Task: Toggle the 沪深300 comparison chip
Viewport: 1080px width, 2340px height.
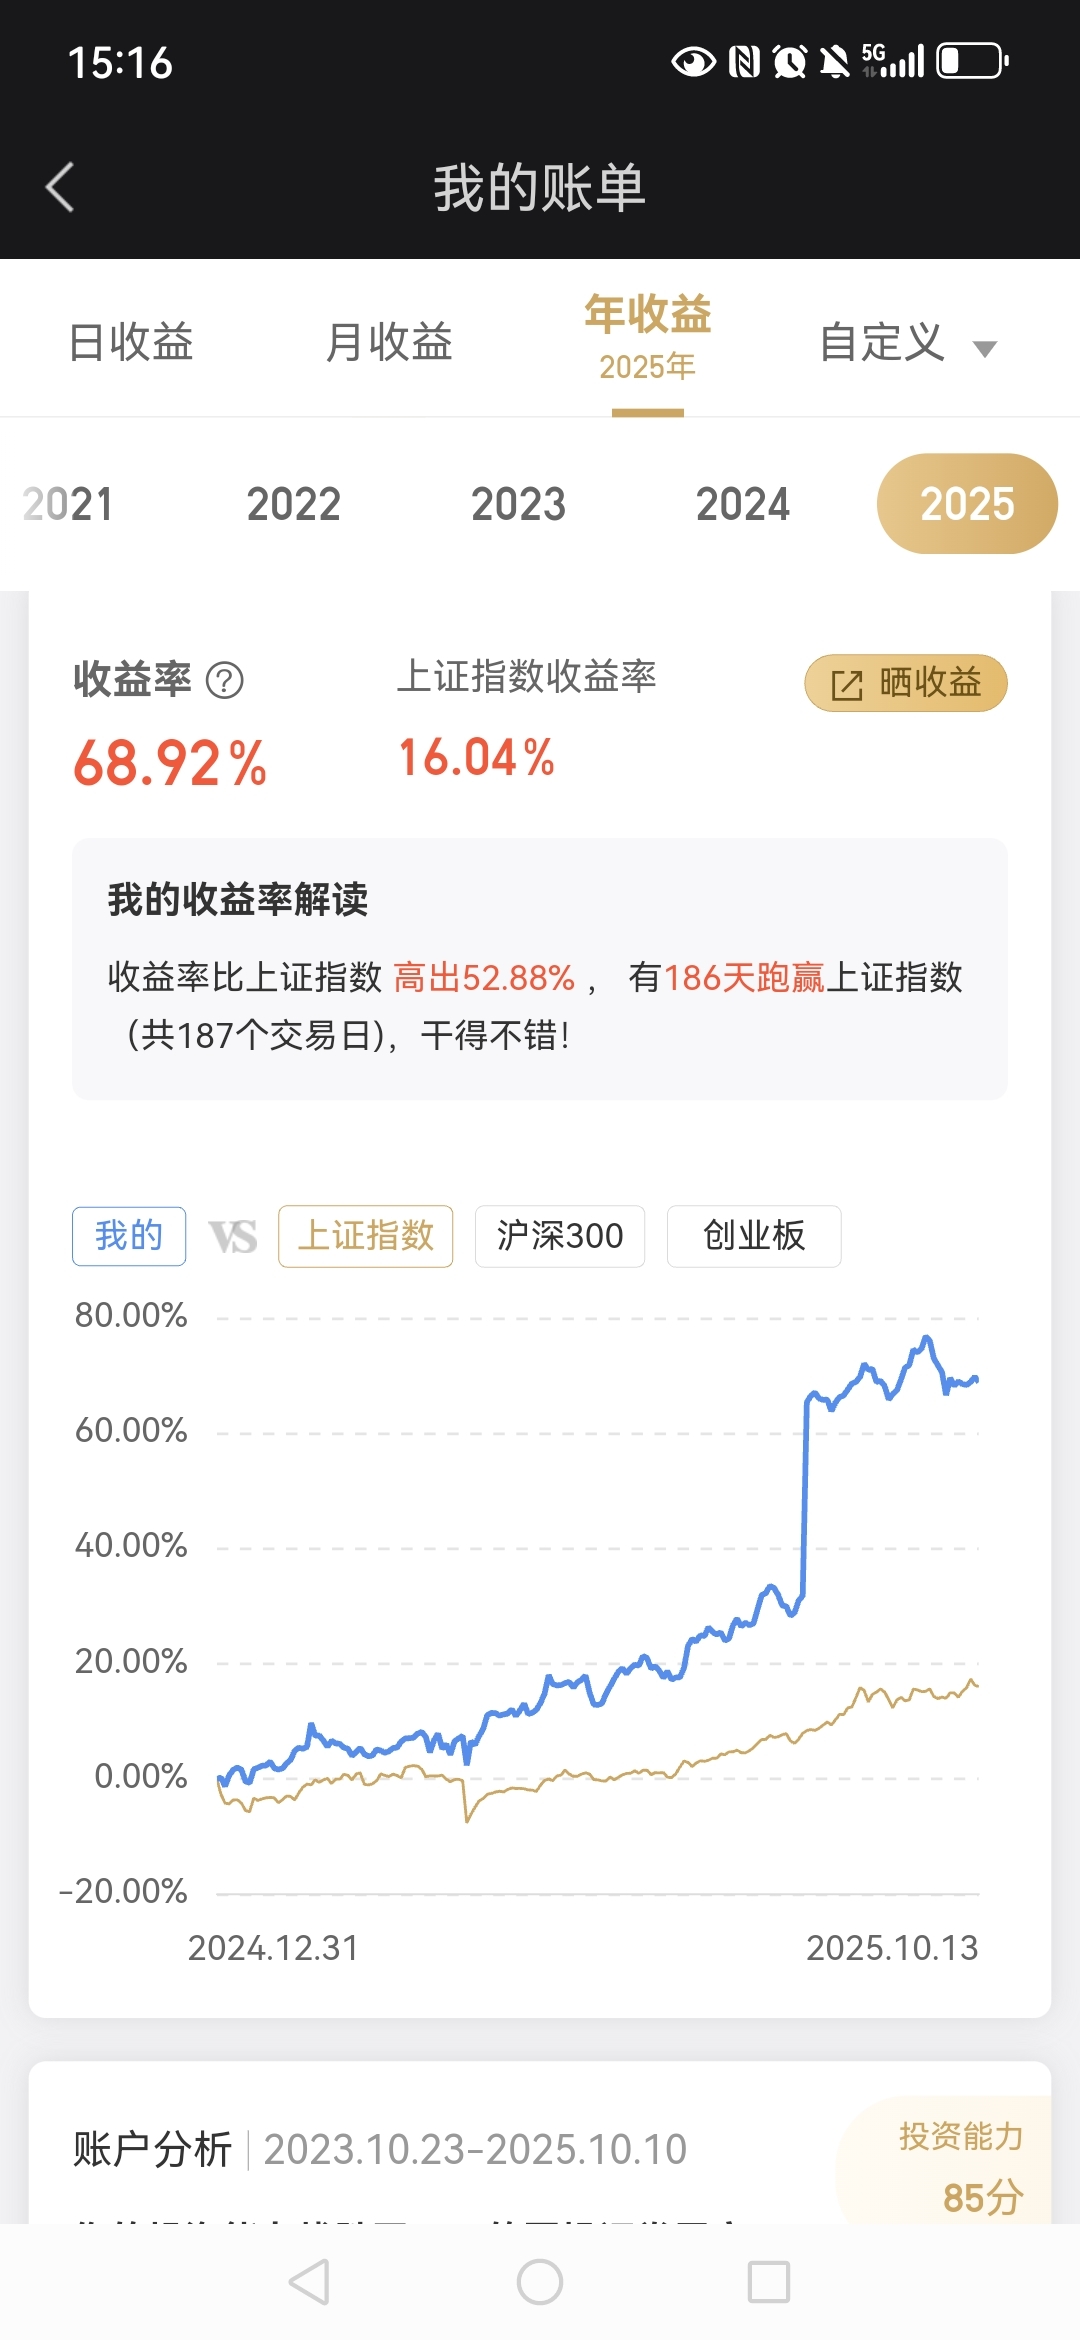Action: (x=560, y=1236)
